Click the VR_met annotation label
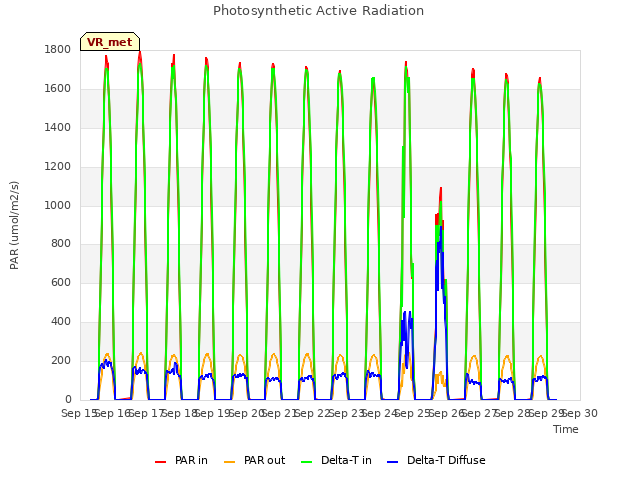 110,42
